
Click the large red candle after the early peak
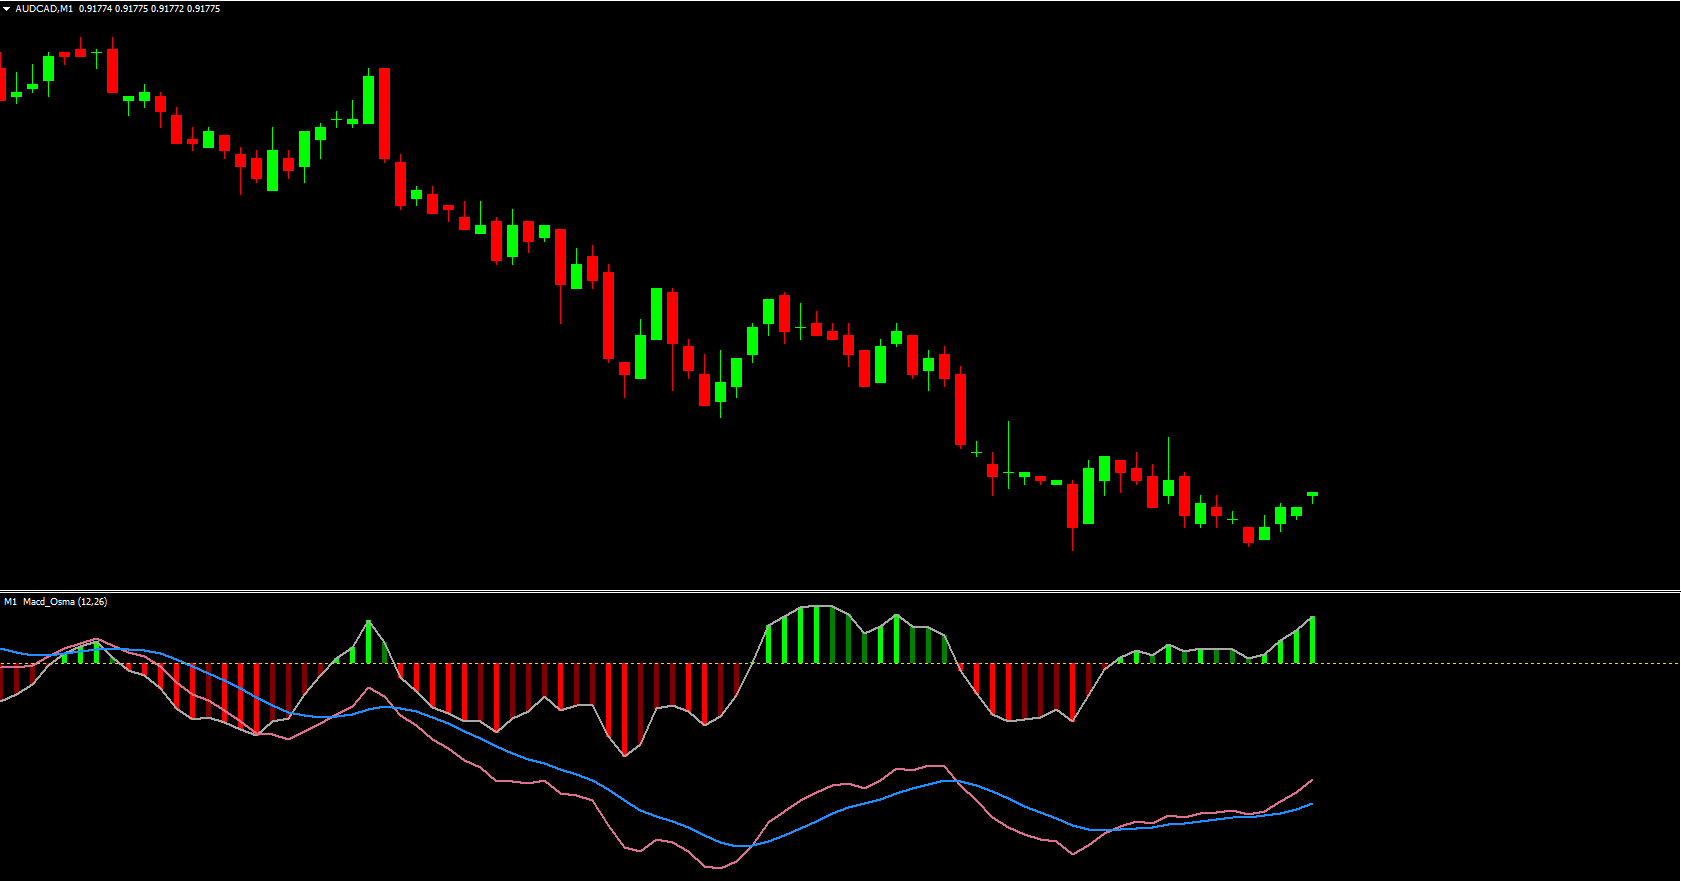click(x=384, y=113)
